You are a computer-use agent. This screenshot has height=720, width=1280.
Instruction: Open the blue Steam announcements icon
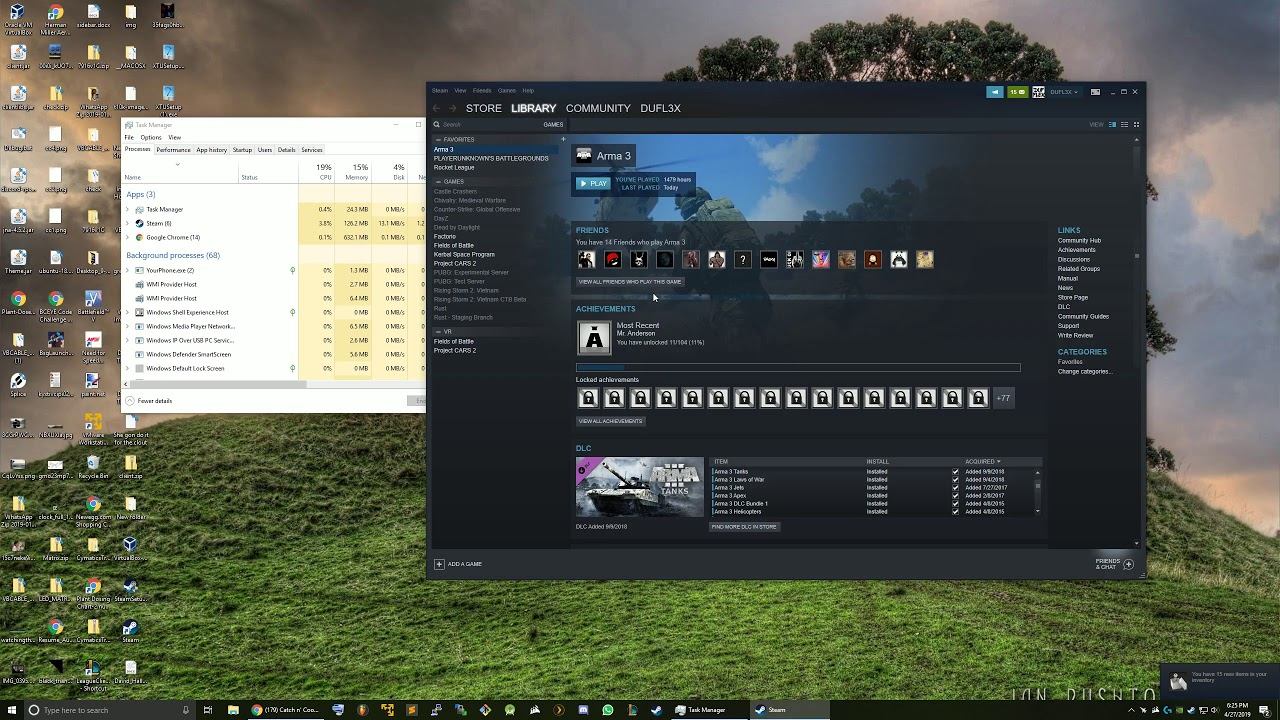[994, 92]
